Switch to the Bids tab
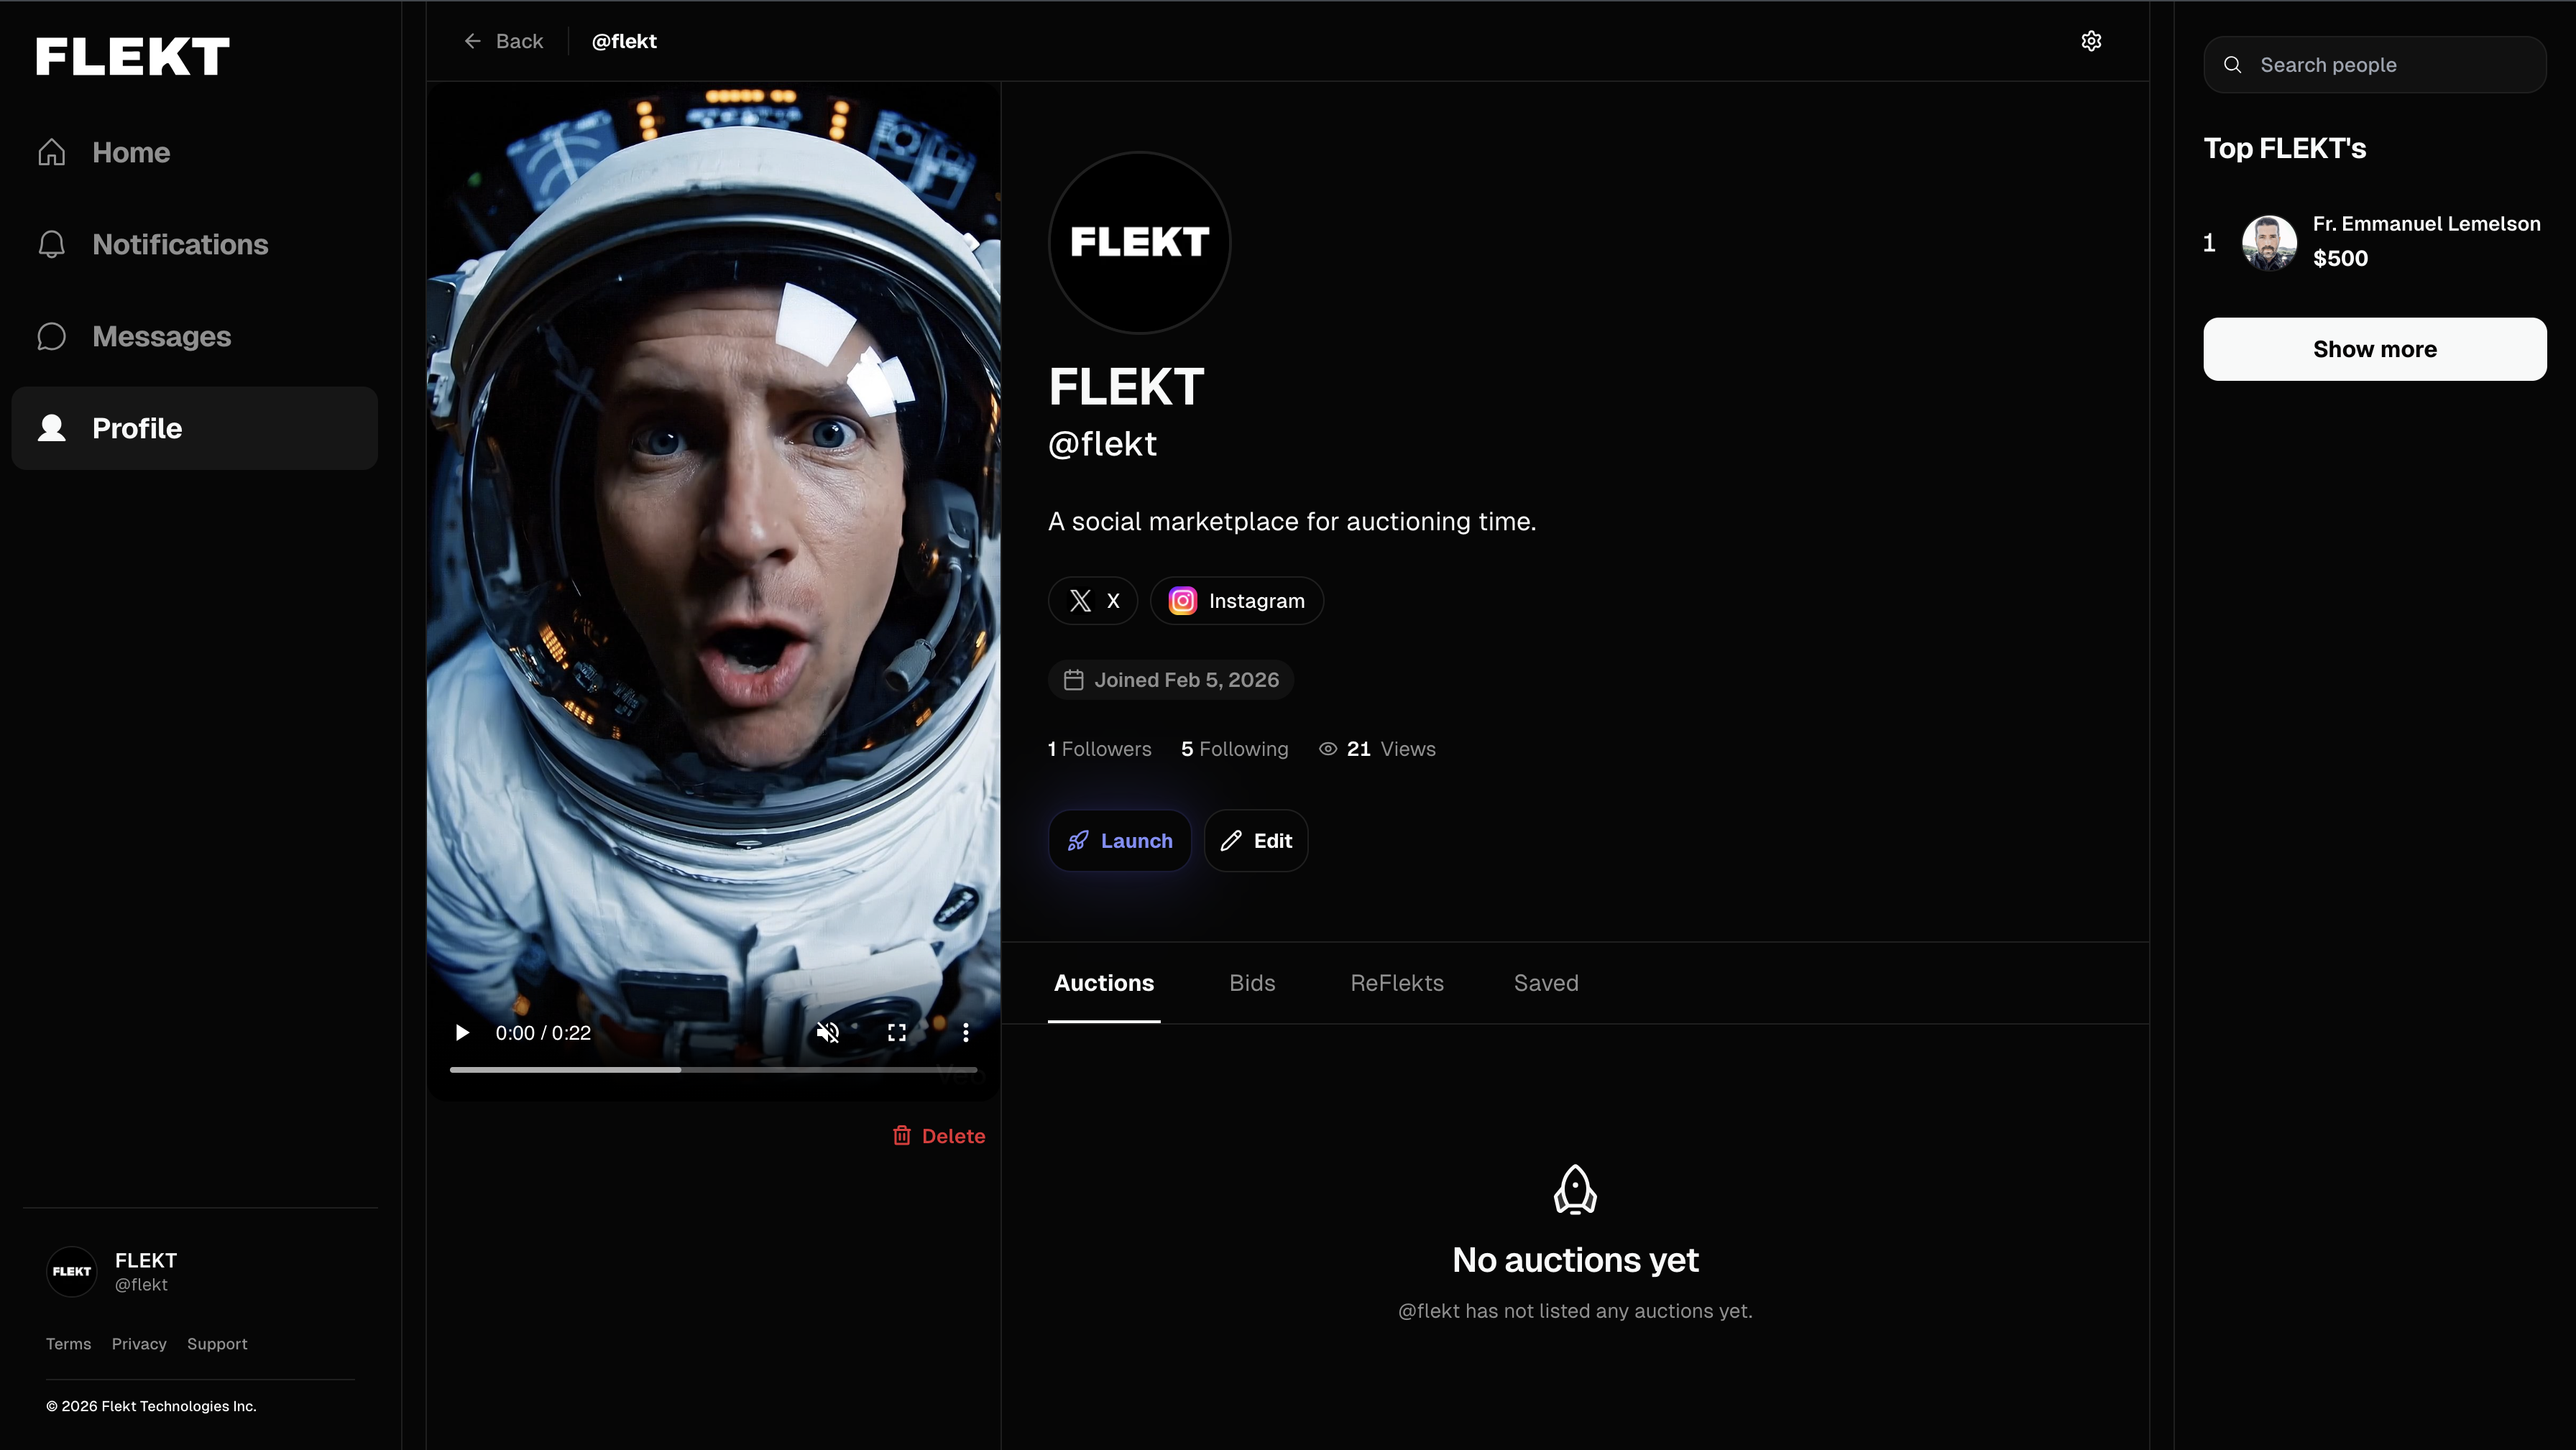Screen dimensions: 2576x1450 [x=1251, y=983]
